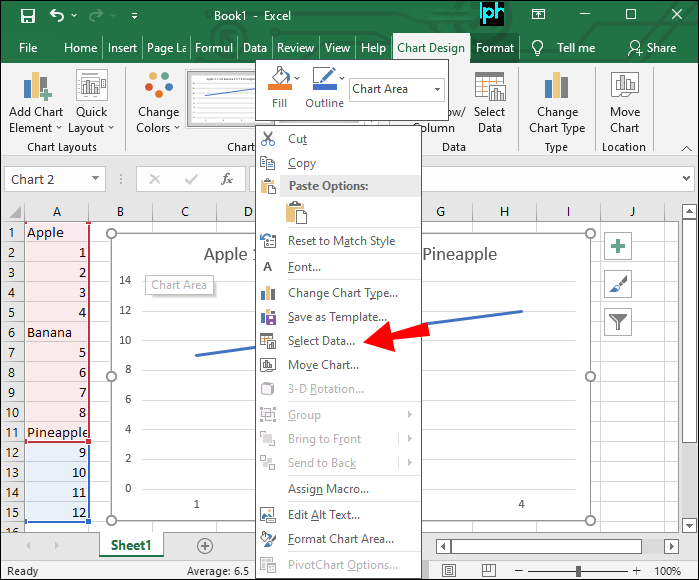Click the Save icon in title bar
Image resolution: width=699 pixels, height=580 pixels.
pyautogui.click(x=27, y=16)
